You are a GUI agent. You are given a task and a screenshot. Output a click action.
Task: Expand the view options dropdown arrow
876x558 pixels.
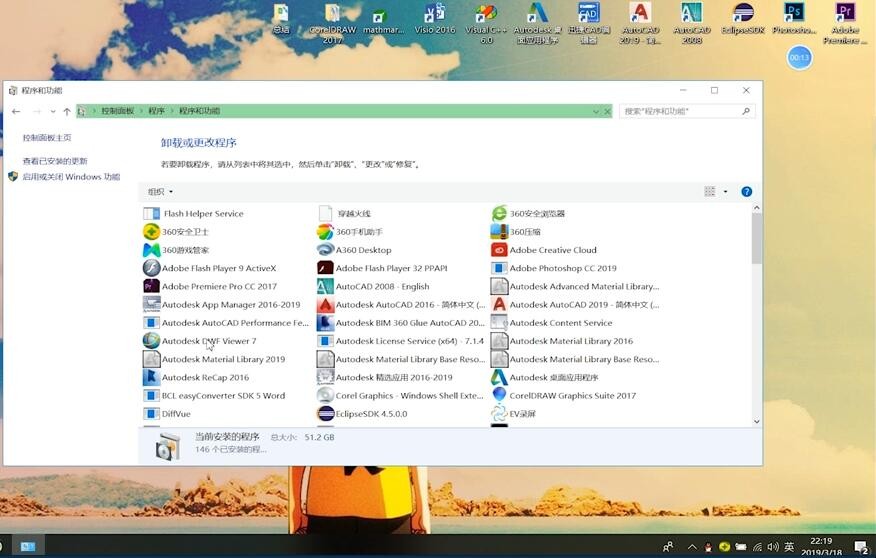tap(726, 192)
